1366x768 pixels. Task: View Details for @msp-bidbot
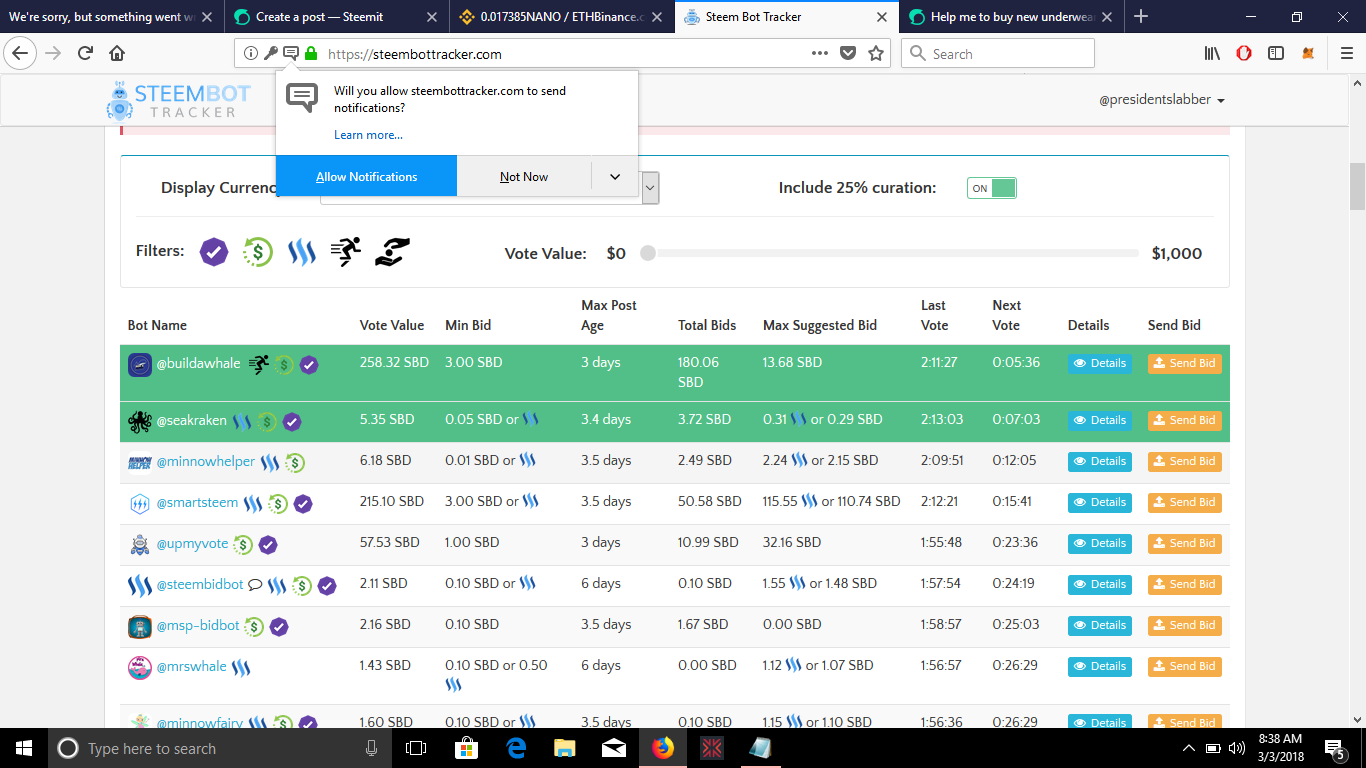1100,626
